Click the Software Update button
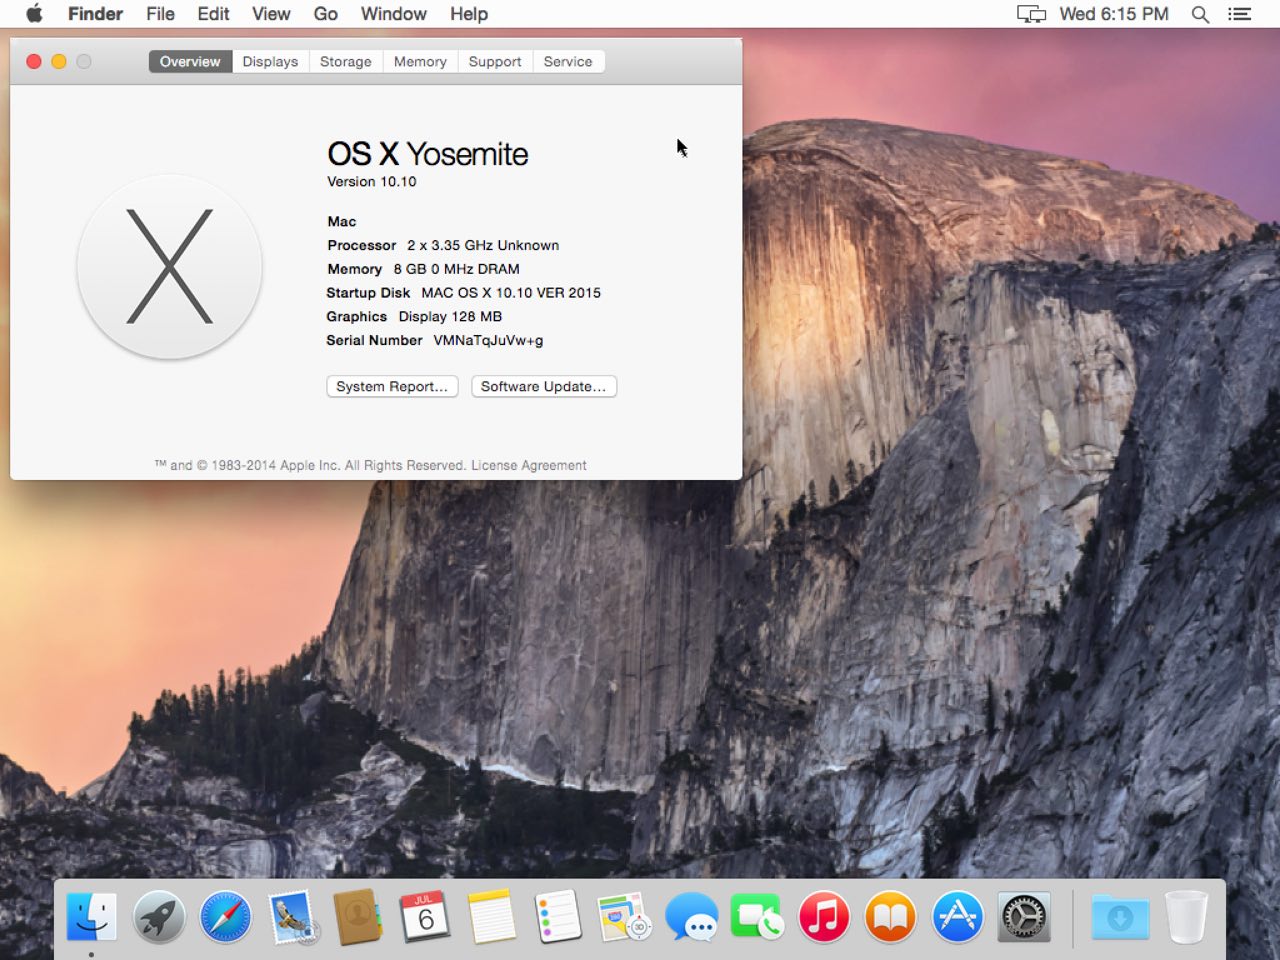1280x960 pixels. (543, 387)
